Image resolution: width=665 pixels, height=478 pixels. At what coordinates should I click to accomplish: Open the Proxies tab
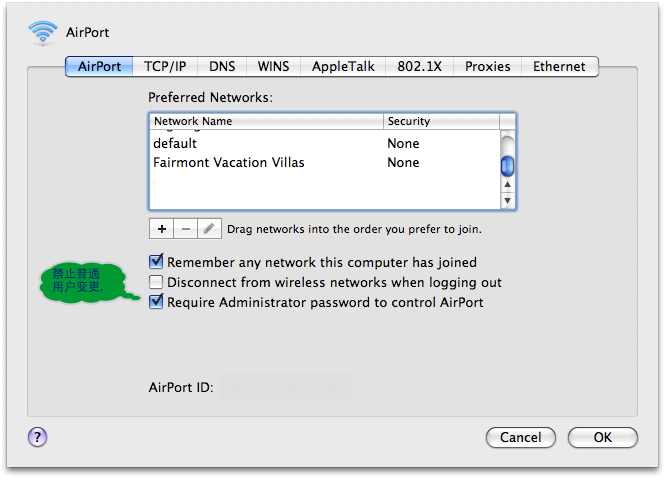pos(487,67)
